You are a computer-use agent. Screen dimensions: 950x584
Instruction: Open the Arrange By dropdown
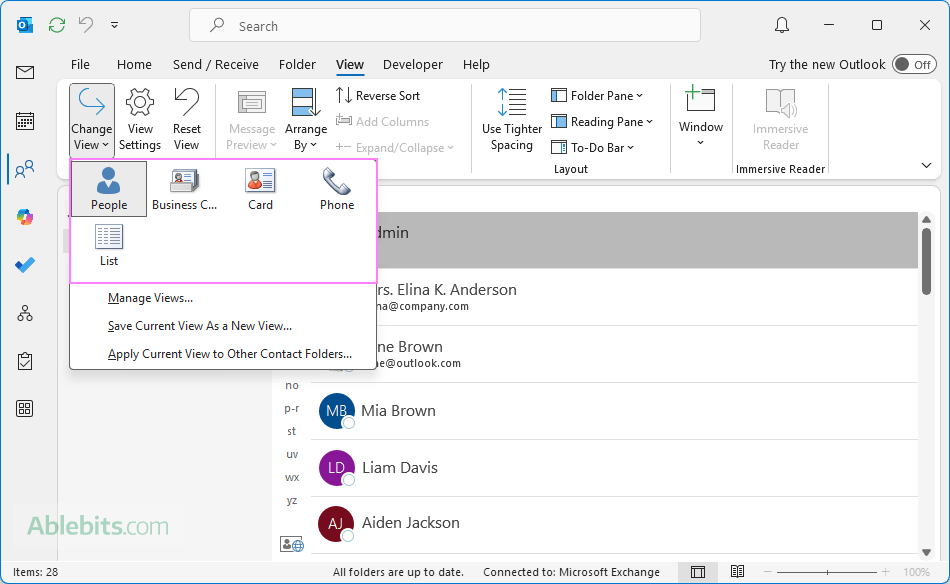tap(306, 119)
